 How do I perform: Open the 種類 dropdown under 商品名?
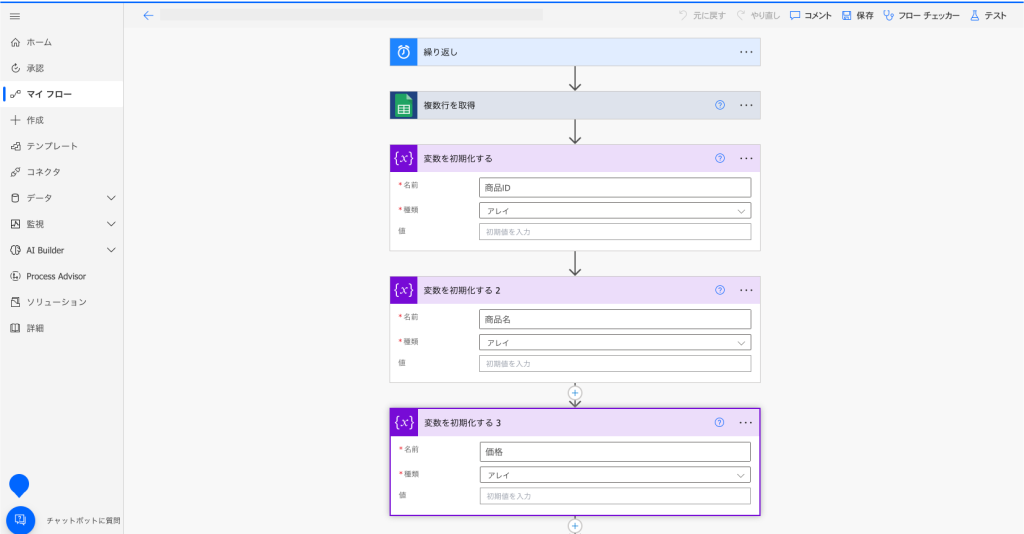click(x=615, y=343)
